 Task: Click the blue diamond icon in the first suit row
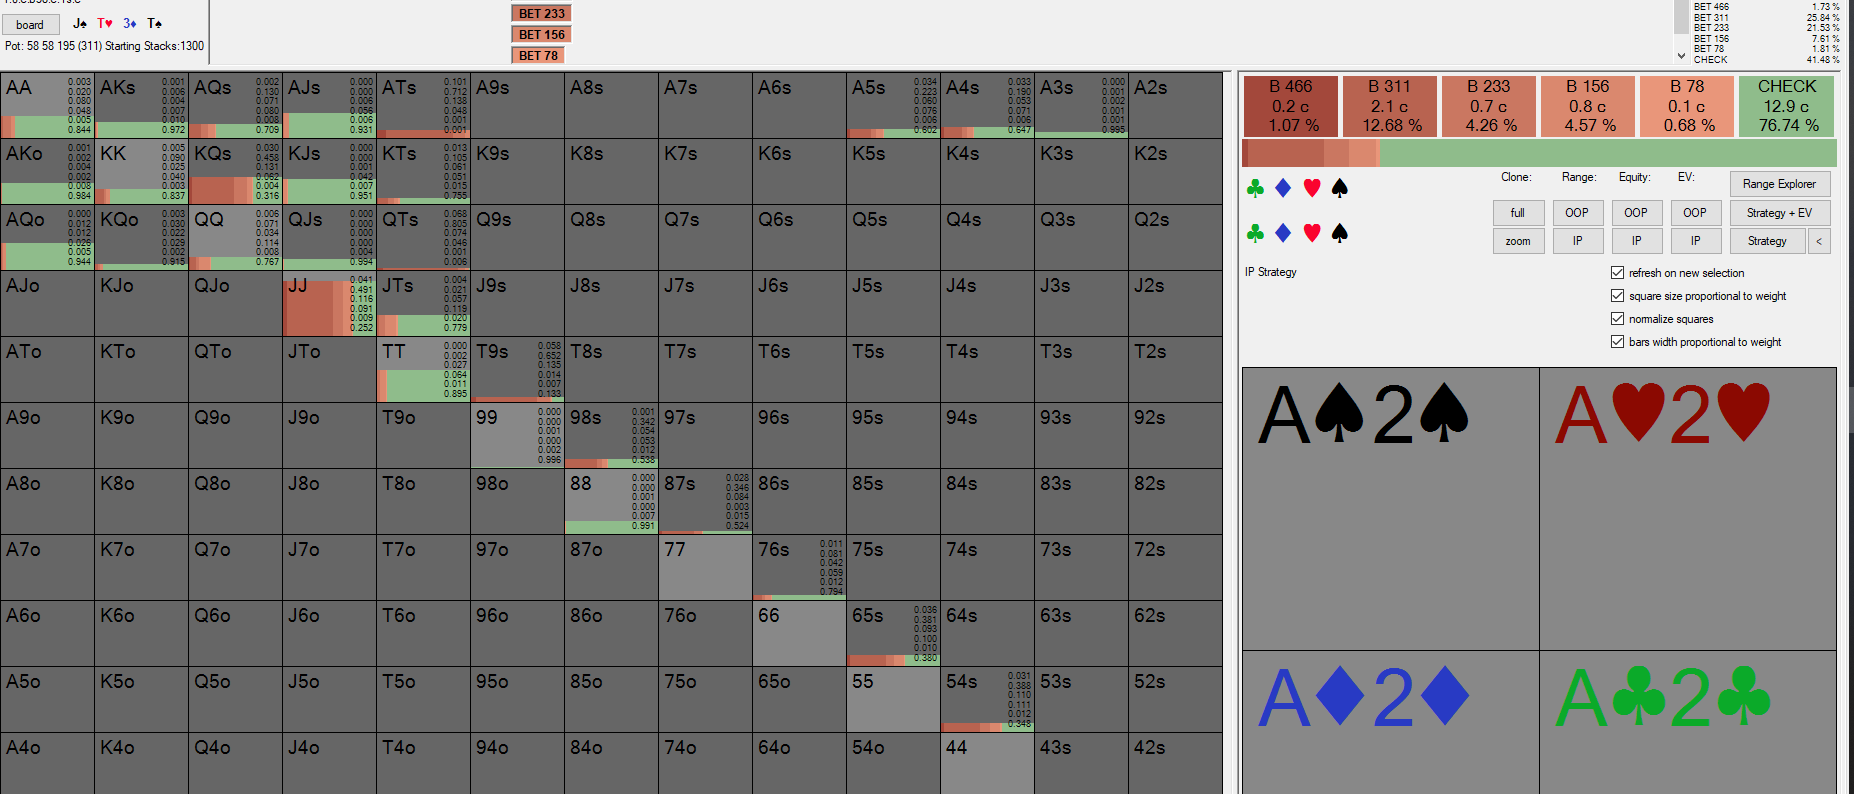coord(1283,188)
